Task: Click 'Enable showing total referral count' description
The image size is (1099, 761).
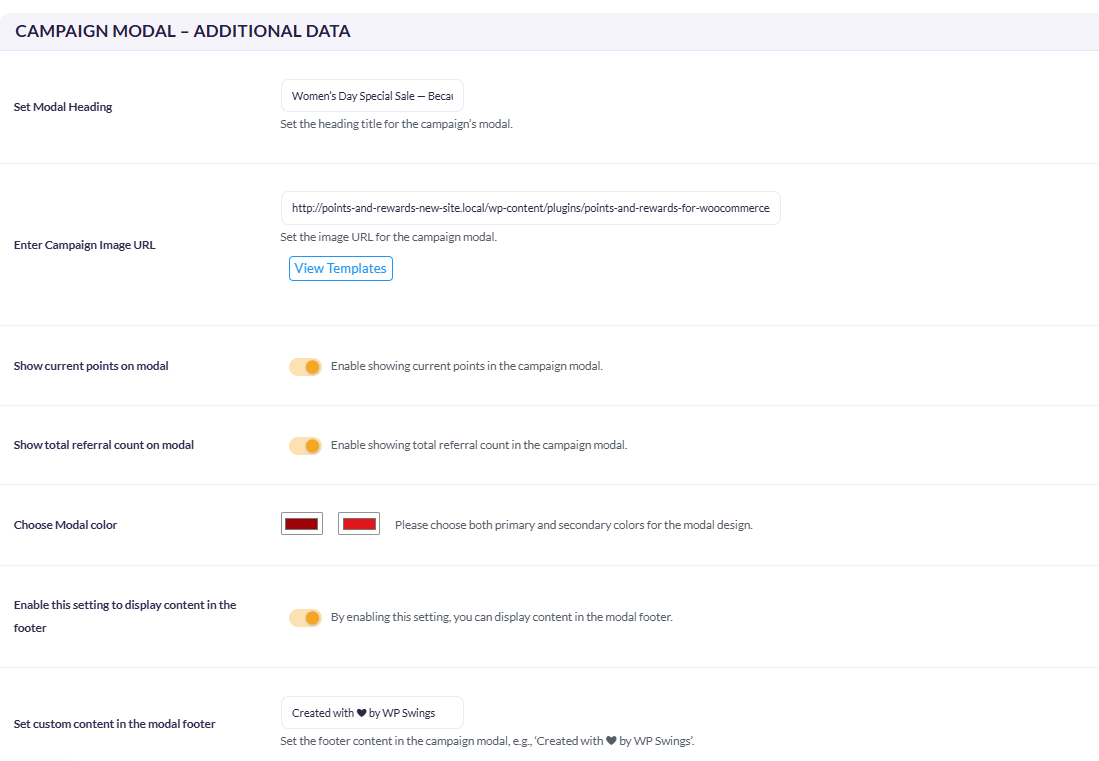Action: [x=479, y=445]
